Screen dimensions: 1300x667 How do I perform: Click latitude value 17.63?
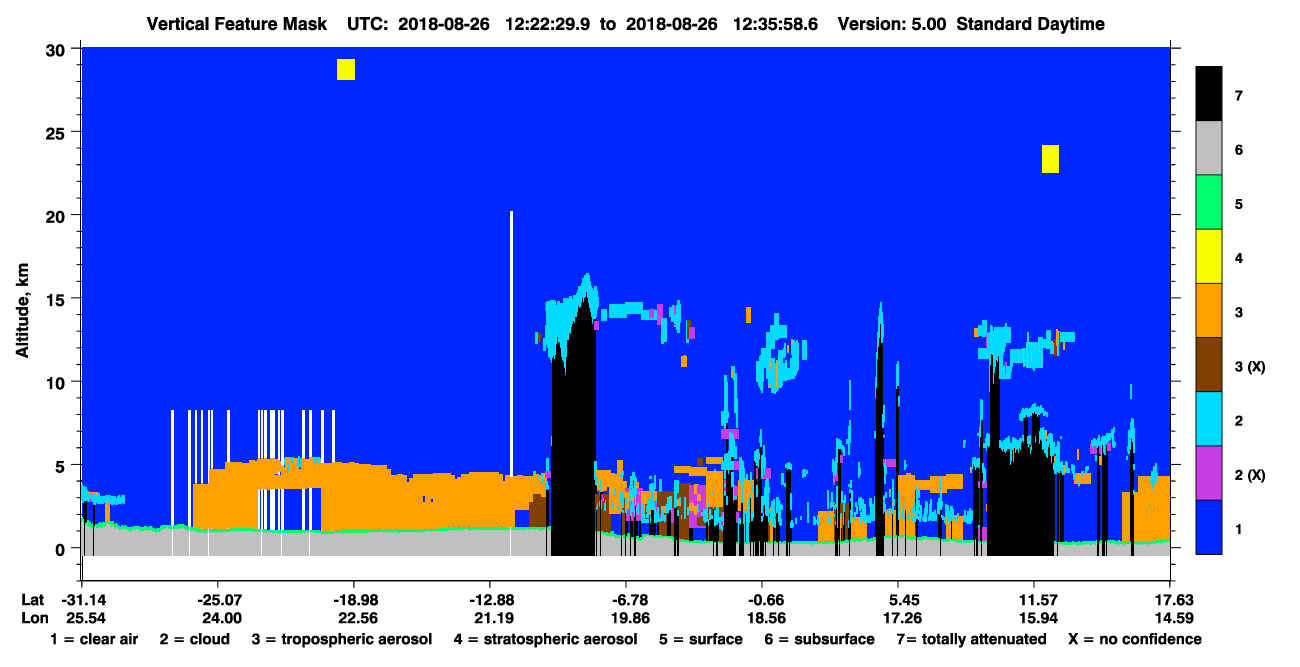click(x=1171, y=599)
